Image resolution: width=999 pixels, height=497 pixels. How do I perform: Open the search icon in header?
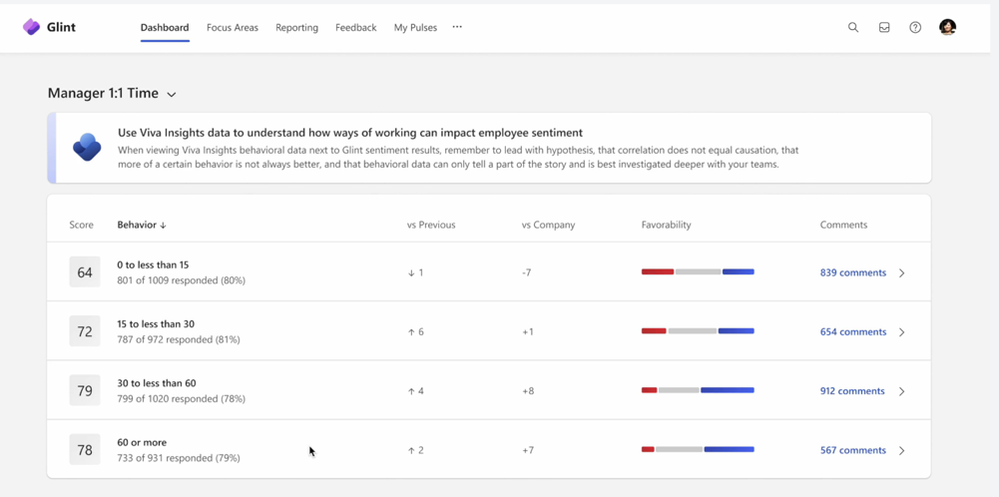(x=853, y=27)
